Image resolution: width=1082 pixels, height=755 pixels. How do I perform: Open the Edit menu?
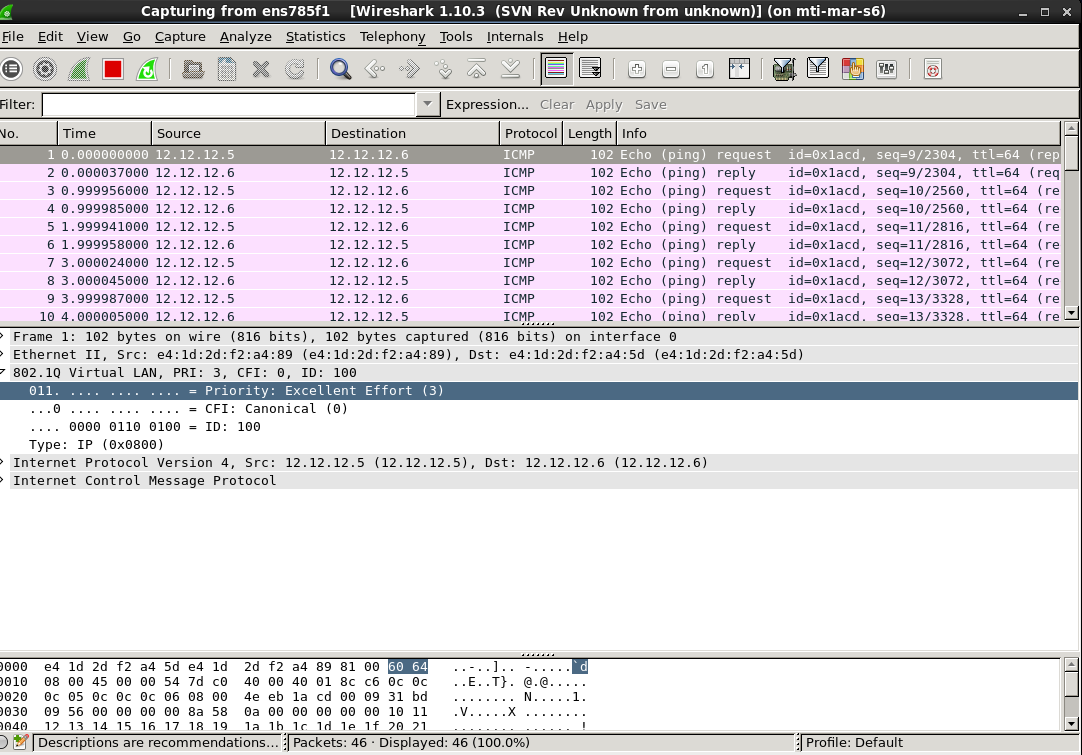pyautogui.click(x=50, y=37)
